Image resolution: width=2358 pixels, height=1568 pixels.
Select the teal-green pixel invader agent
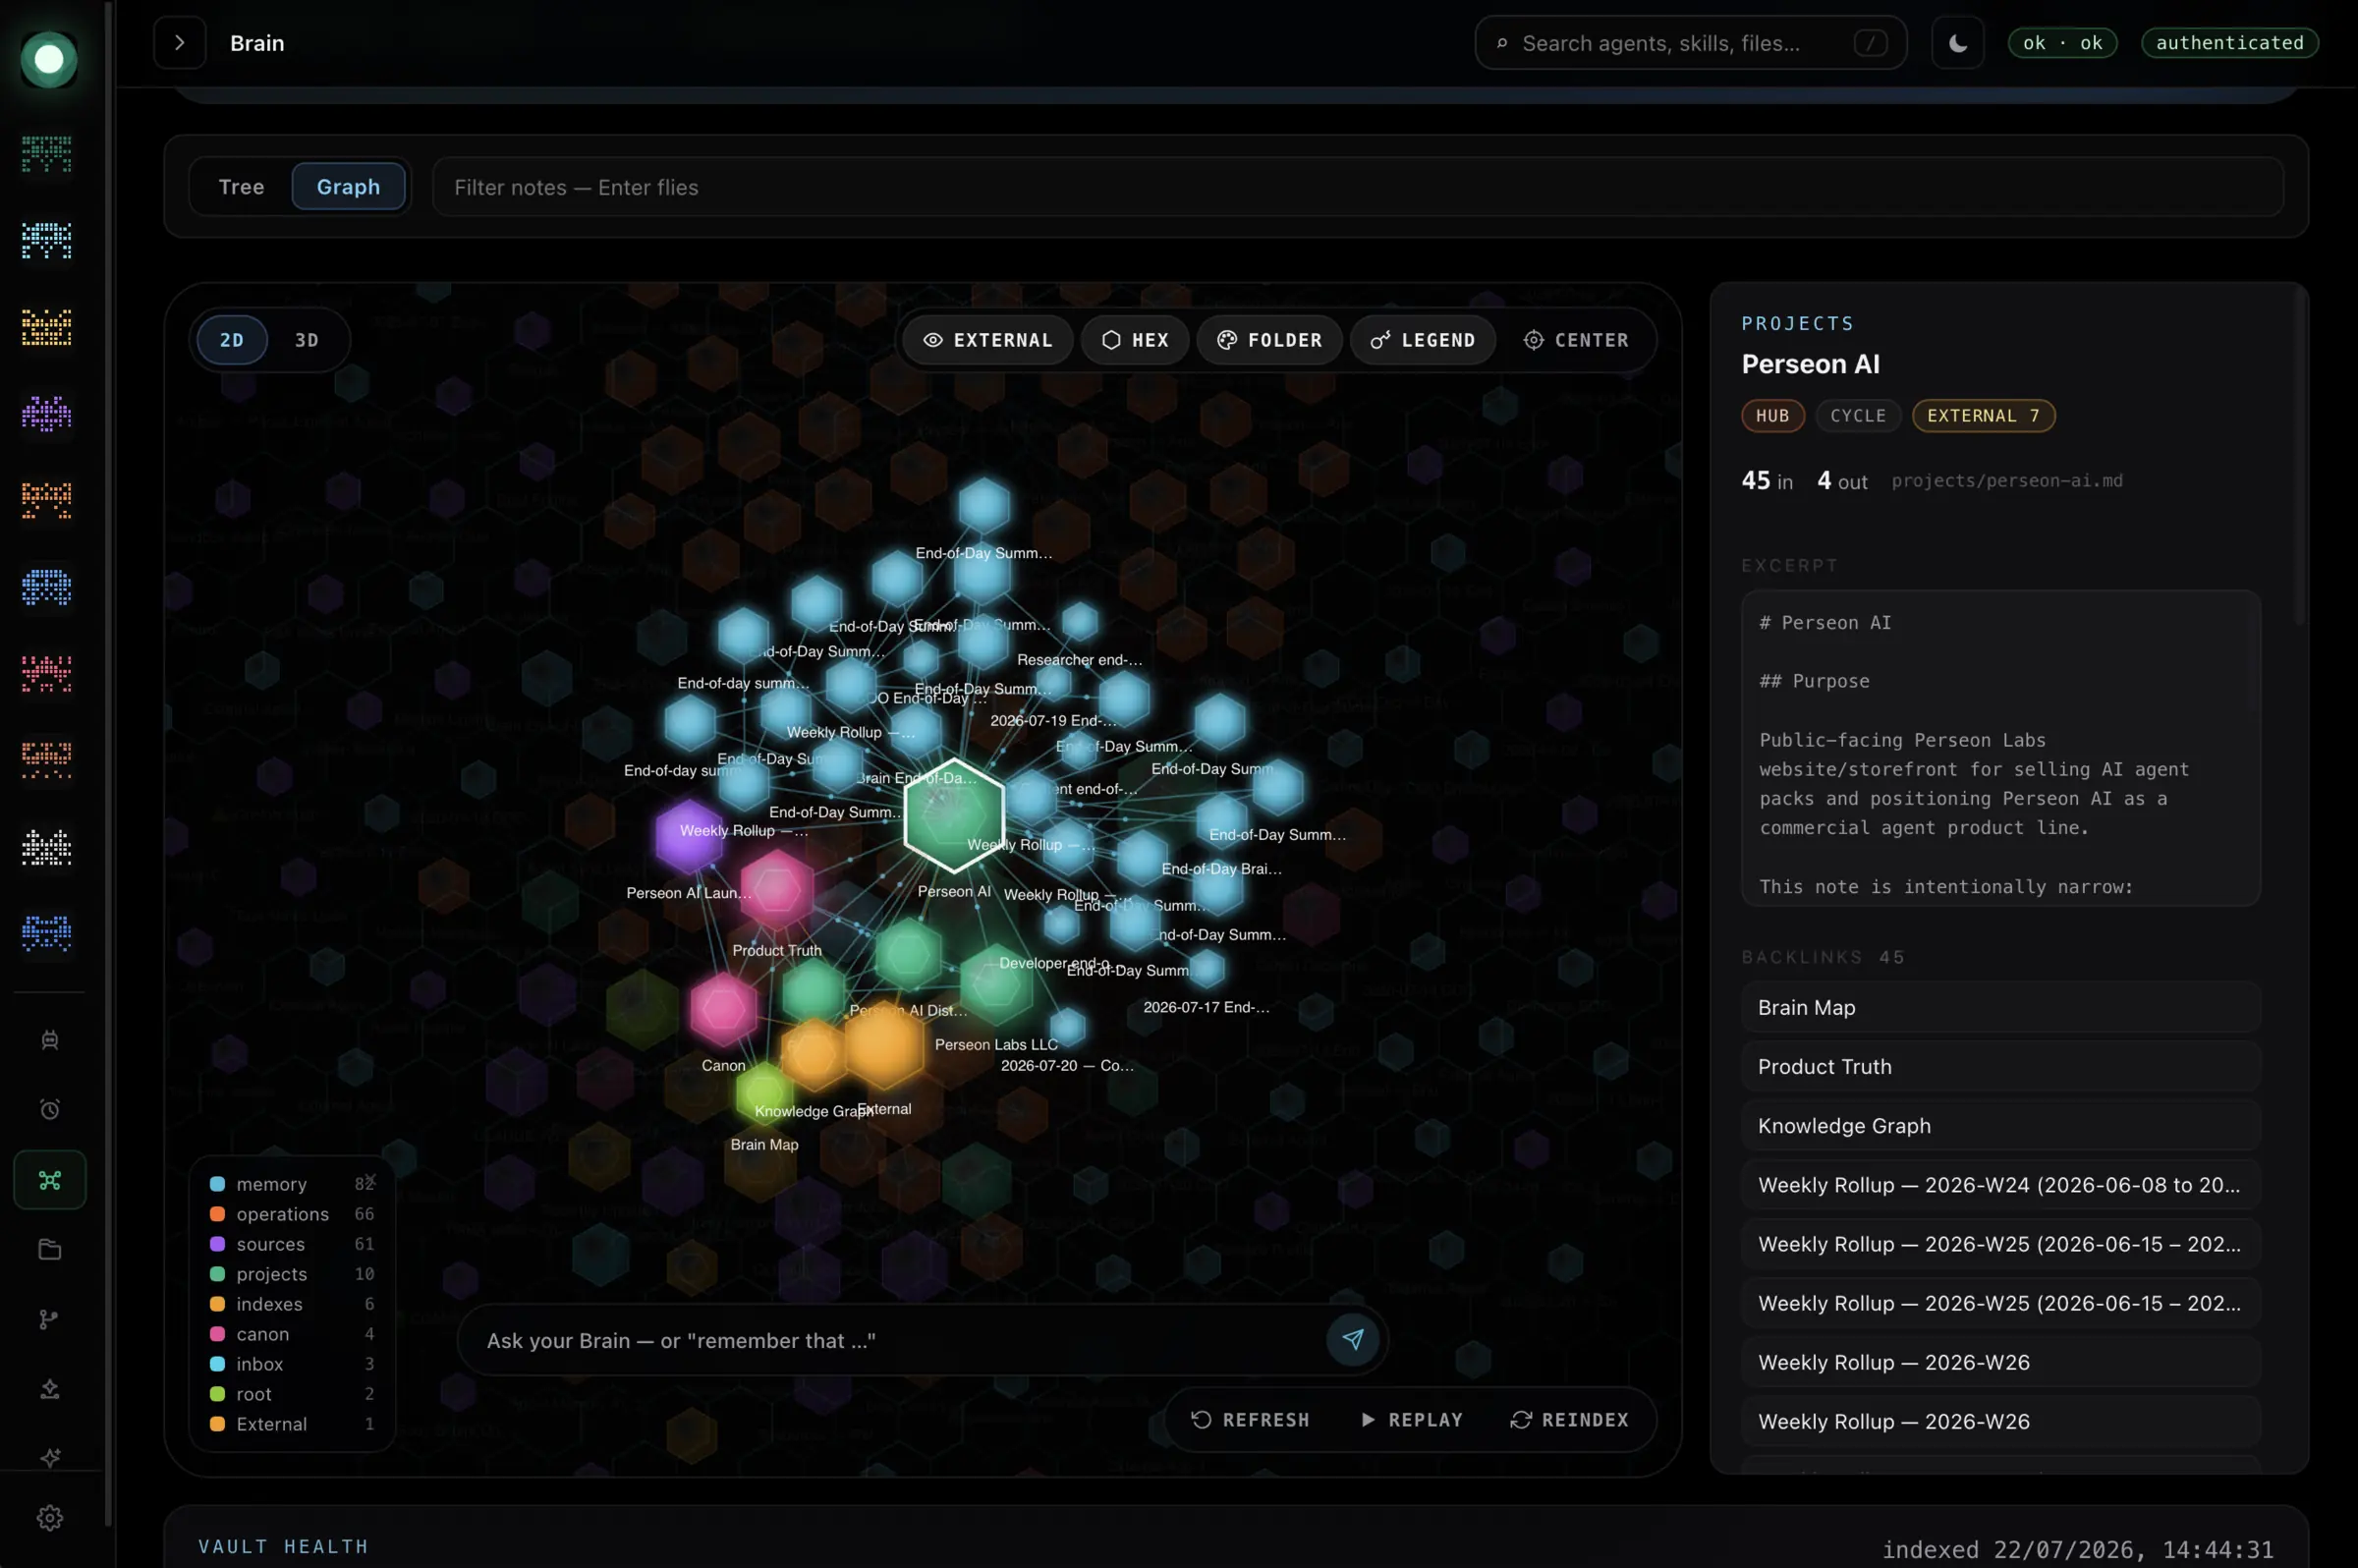pyautogui.click(x=47, y=153)
